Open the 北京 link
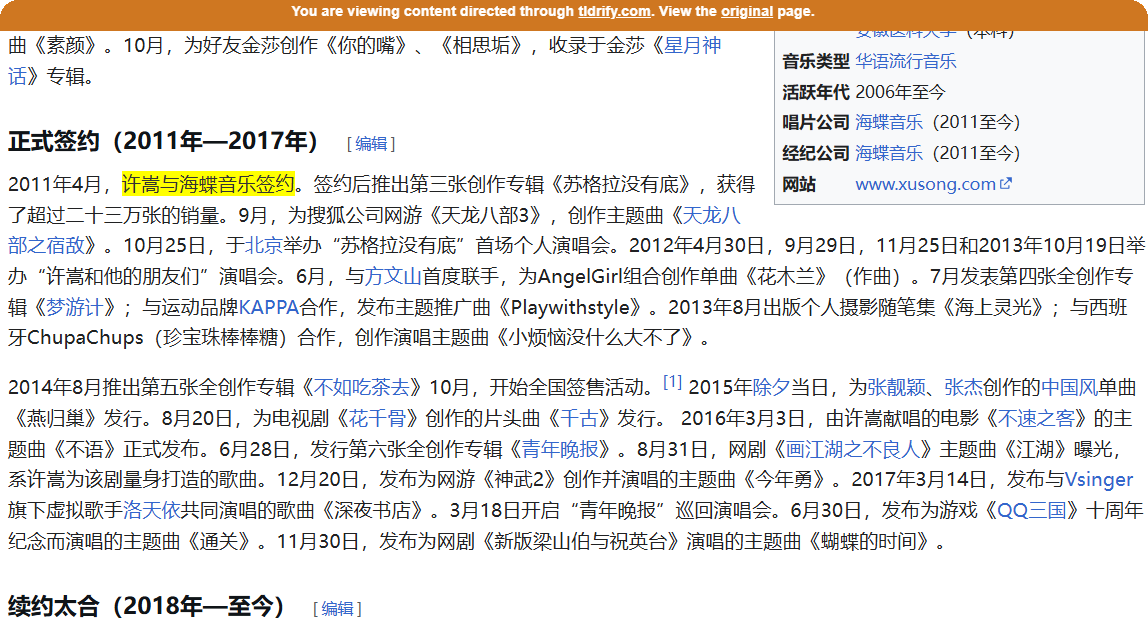1148x631 pixels. tap(264, 245)
